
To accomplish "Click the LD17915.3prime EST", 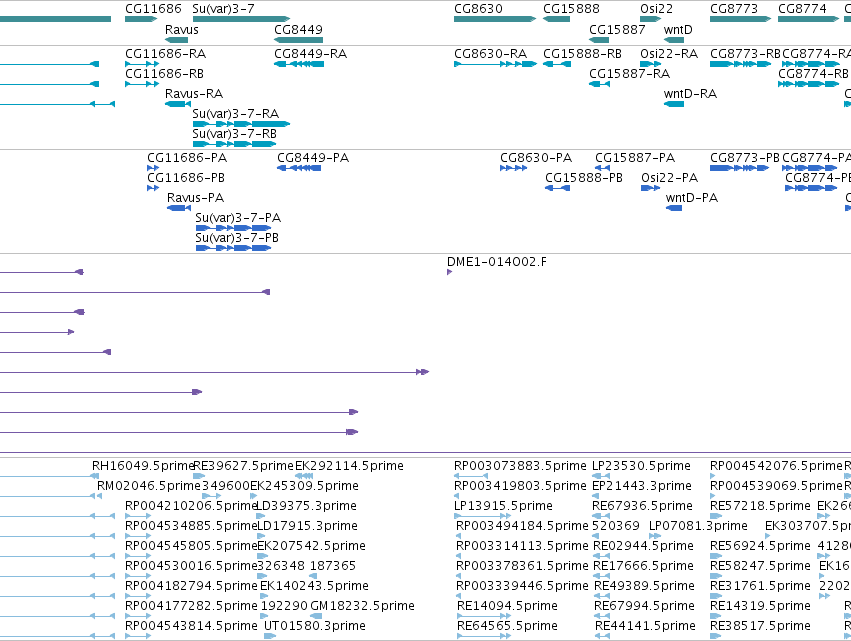I will tap(261, 536).
